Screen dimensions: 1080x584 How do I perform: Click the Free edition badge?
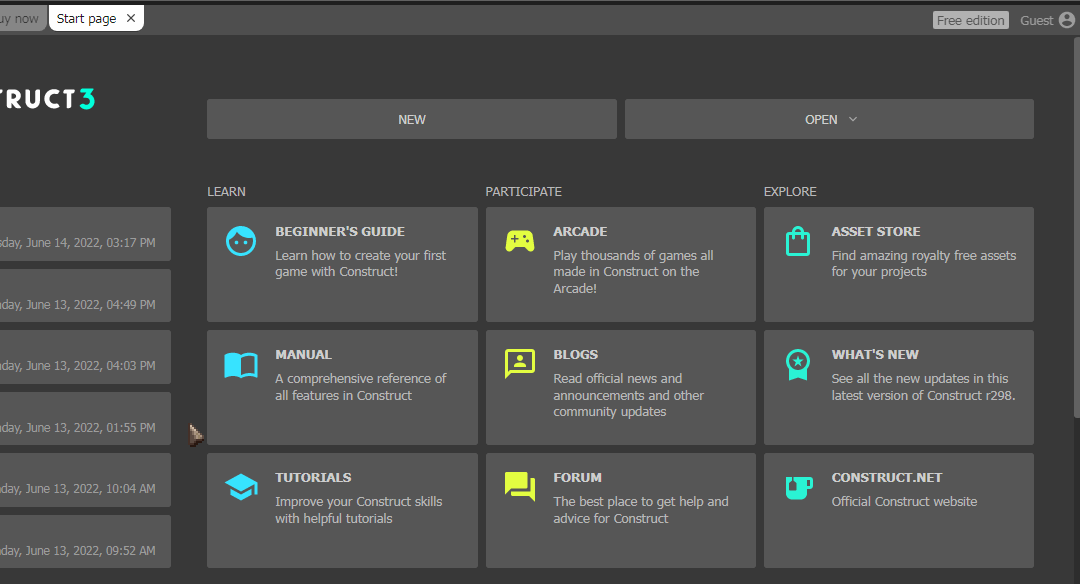(x=970, y=20)
